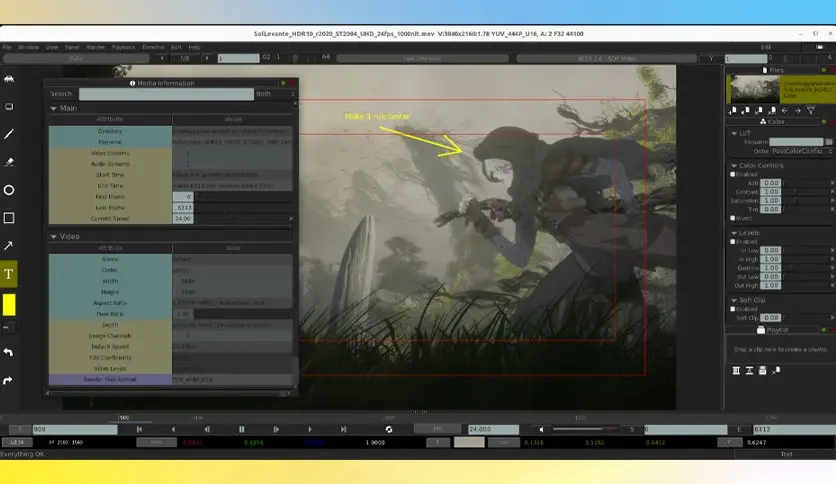
Task: Enable the Color Controls checkbox
Action: tap(733, 174)
